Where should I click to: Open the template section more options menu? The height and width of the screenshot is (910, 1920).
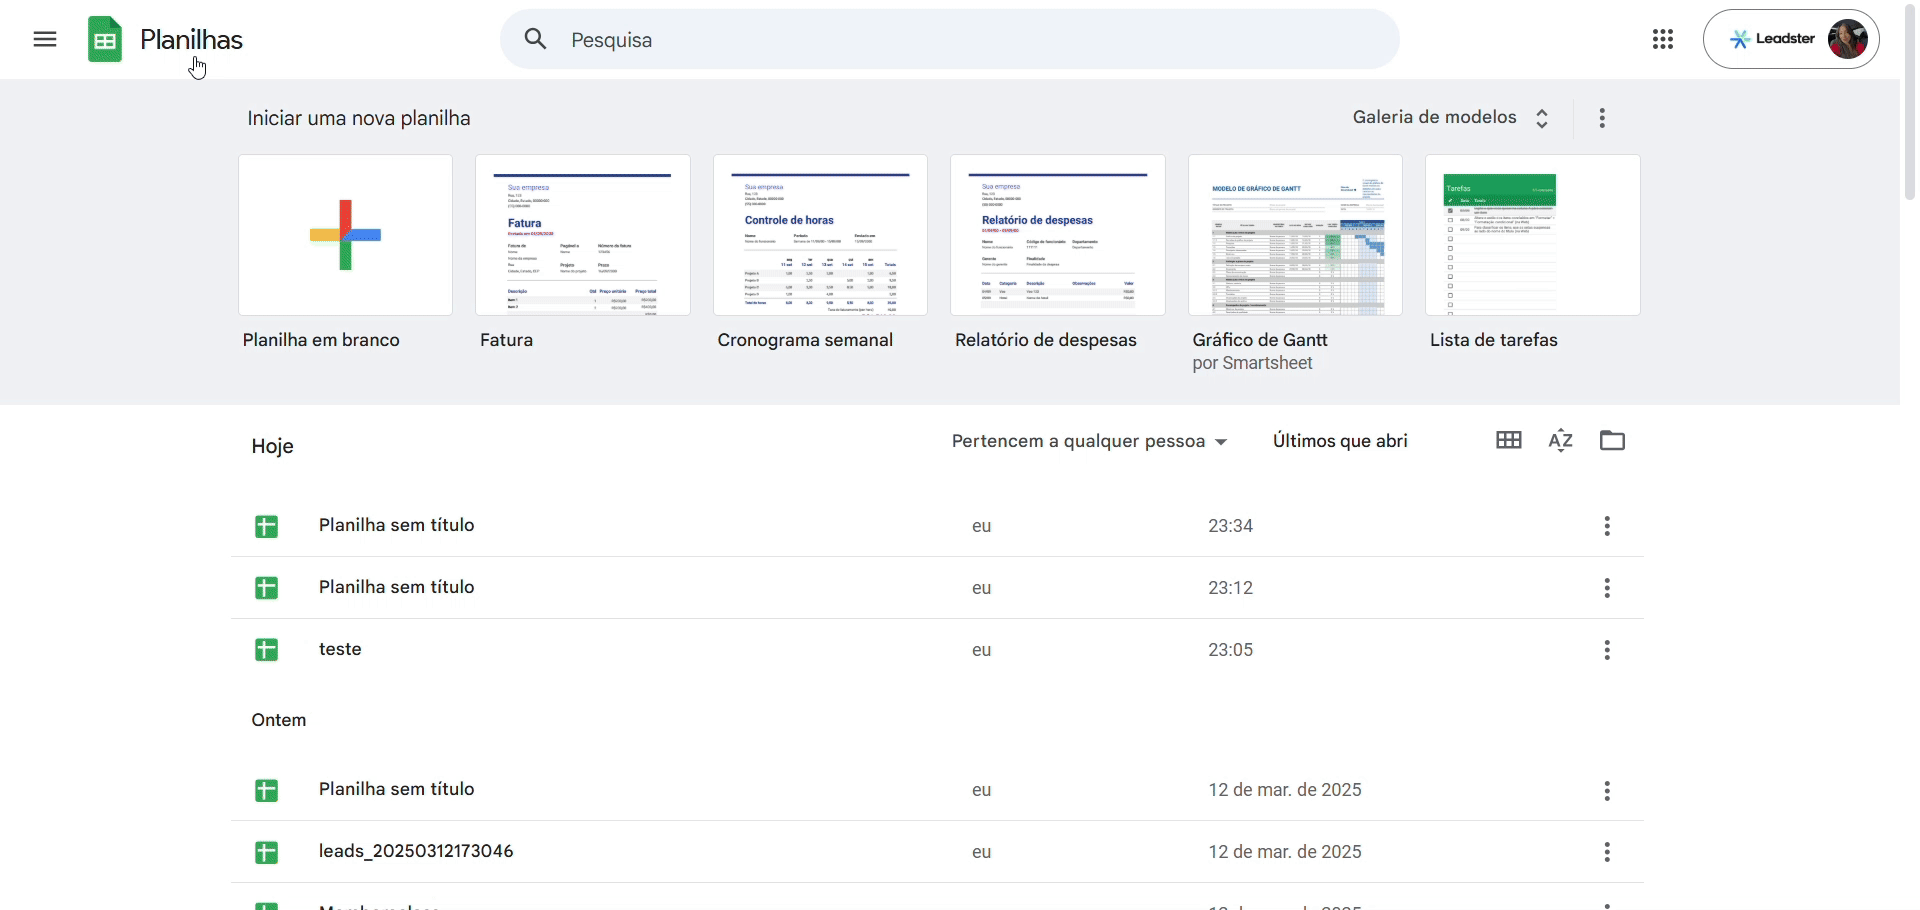click(x=1602, y=118)
